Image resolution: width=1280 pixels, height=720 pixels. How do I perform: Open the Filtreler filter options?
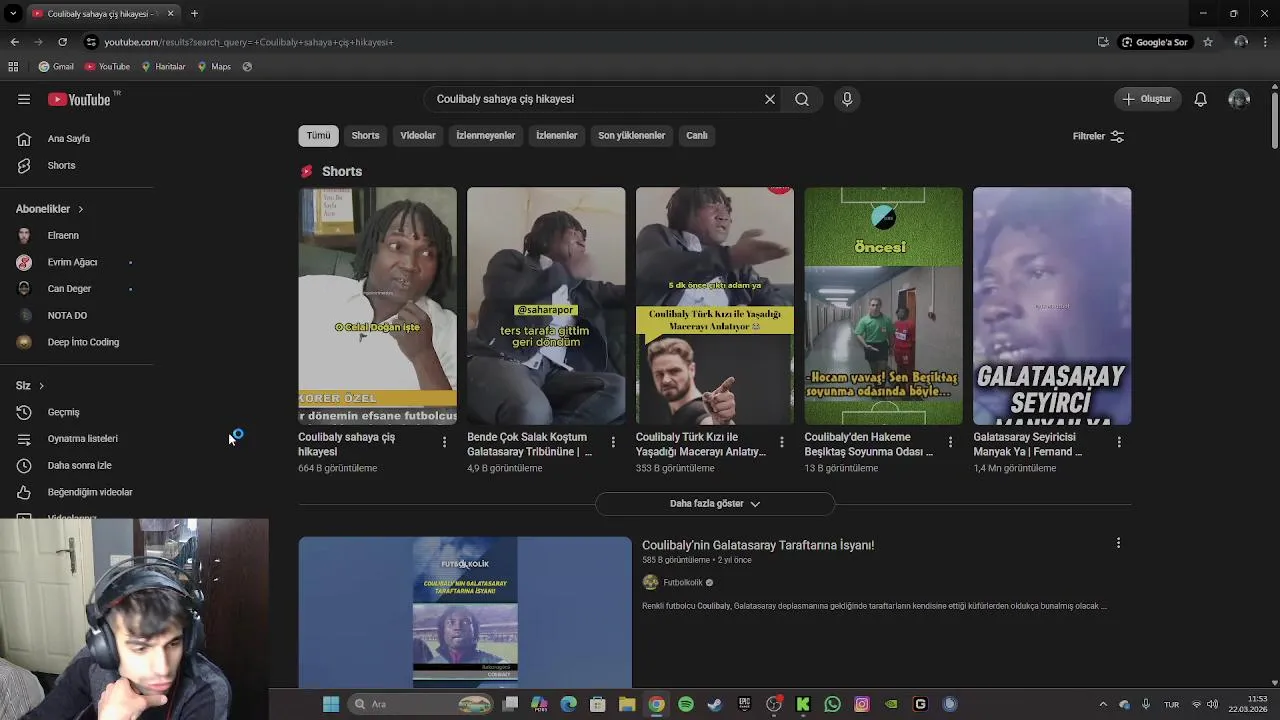click(1098, 136)
